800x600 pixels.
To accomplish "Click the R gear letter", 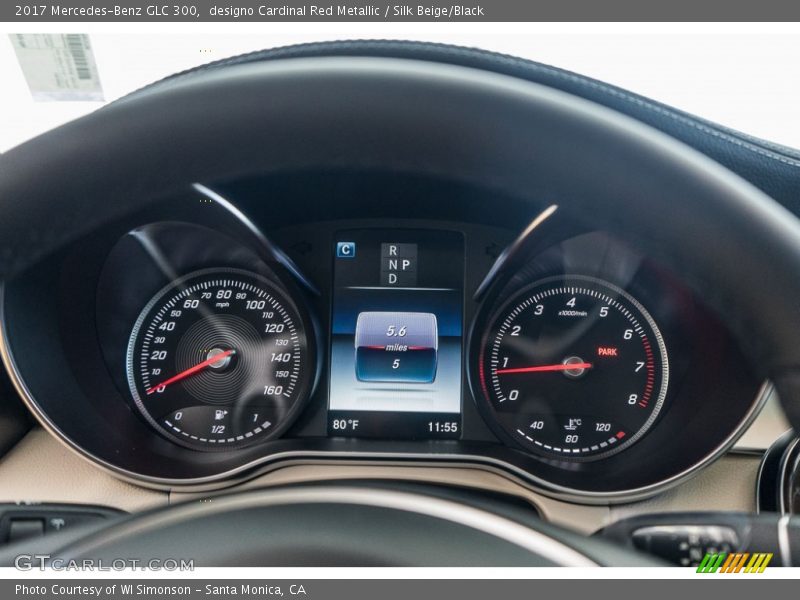I will click(x=392, y=251).
